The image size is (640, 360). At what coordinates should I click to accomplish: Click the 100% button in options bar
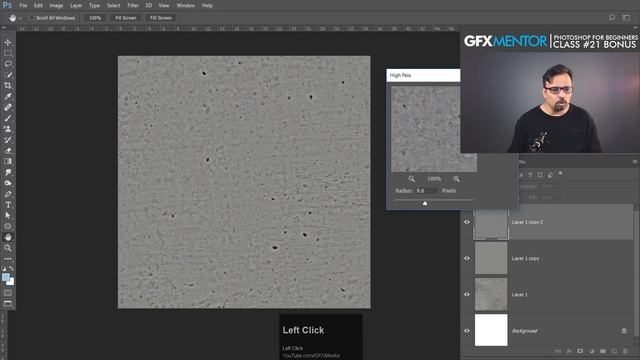pos(95,18)
